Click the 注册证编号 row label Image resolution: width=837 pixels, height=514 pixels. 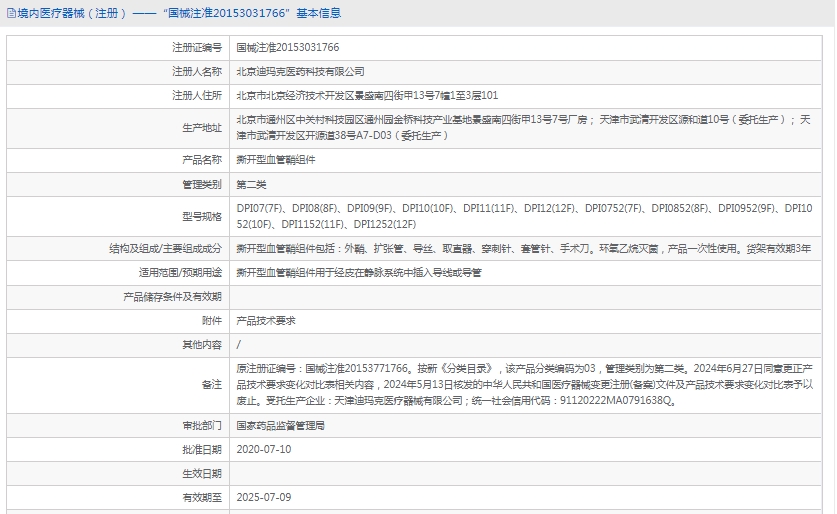pos(196,47)
